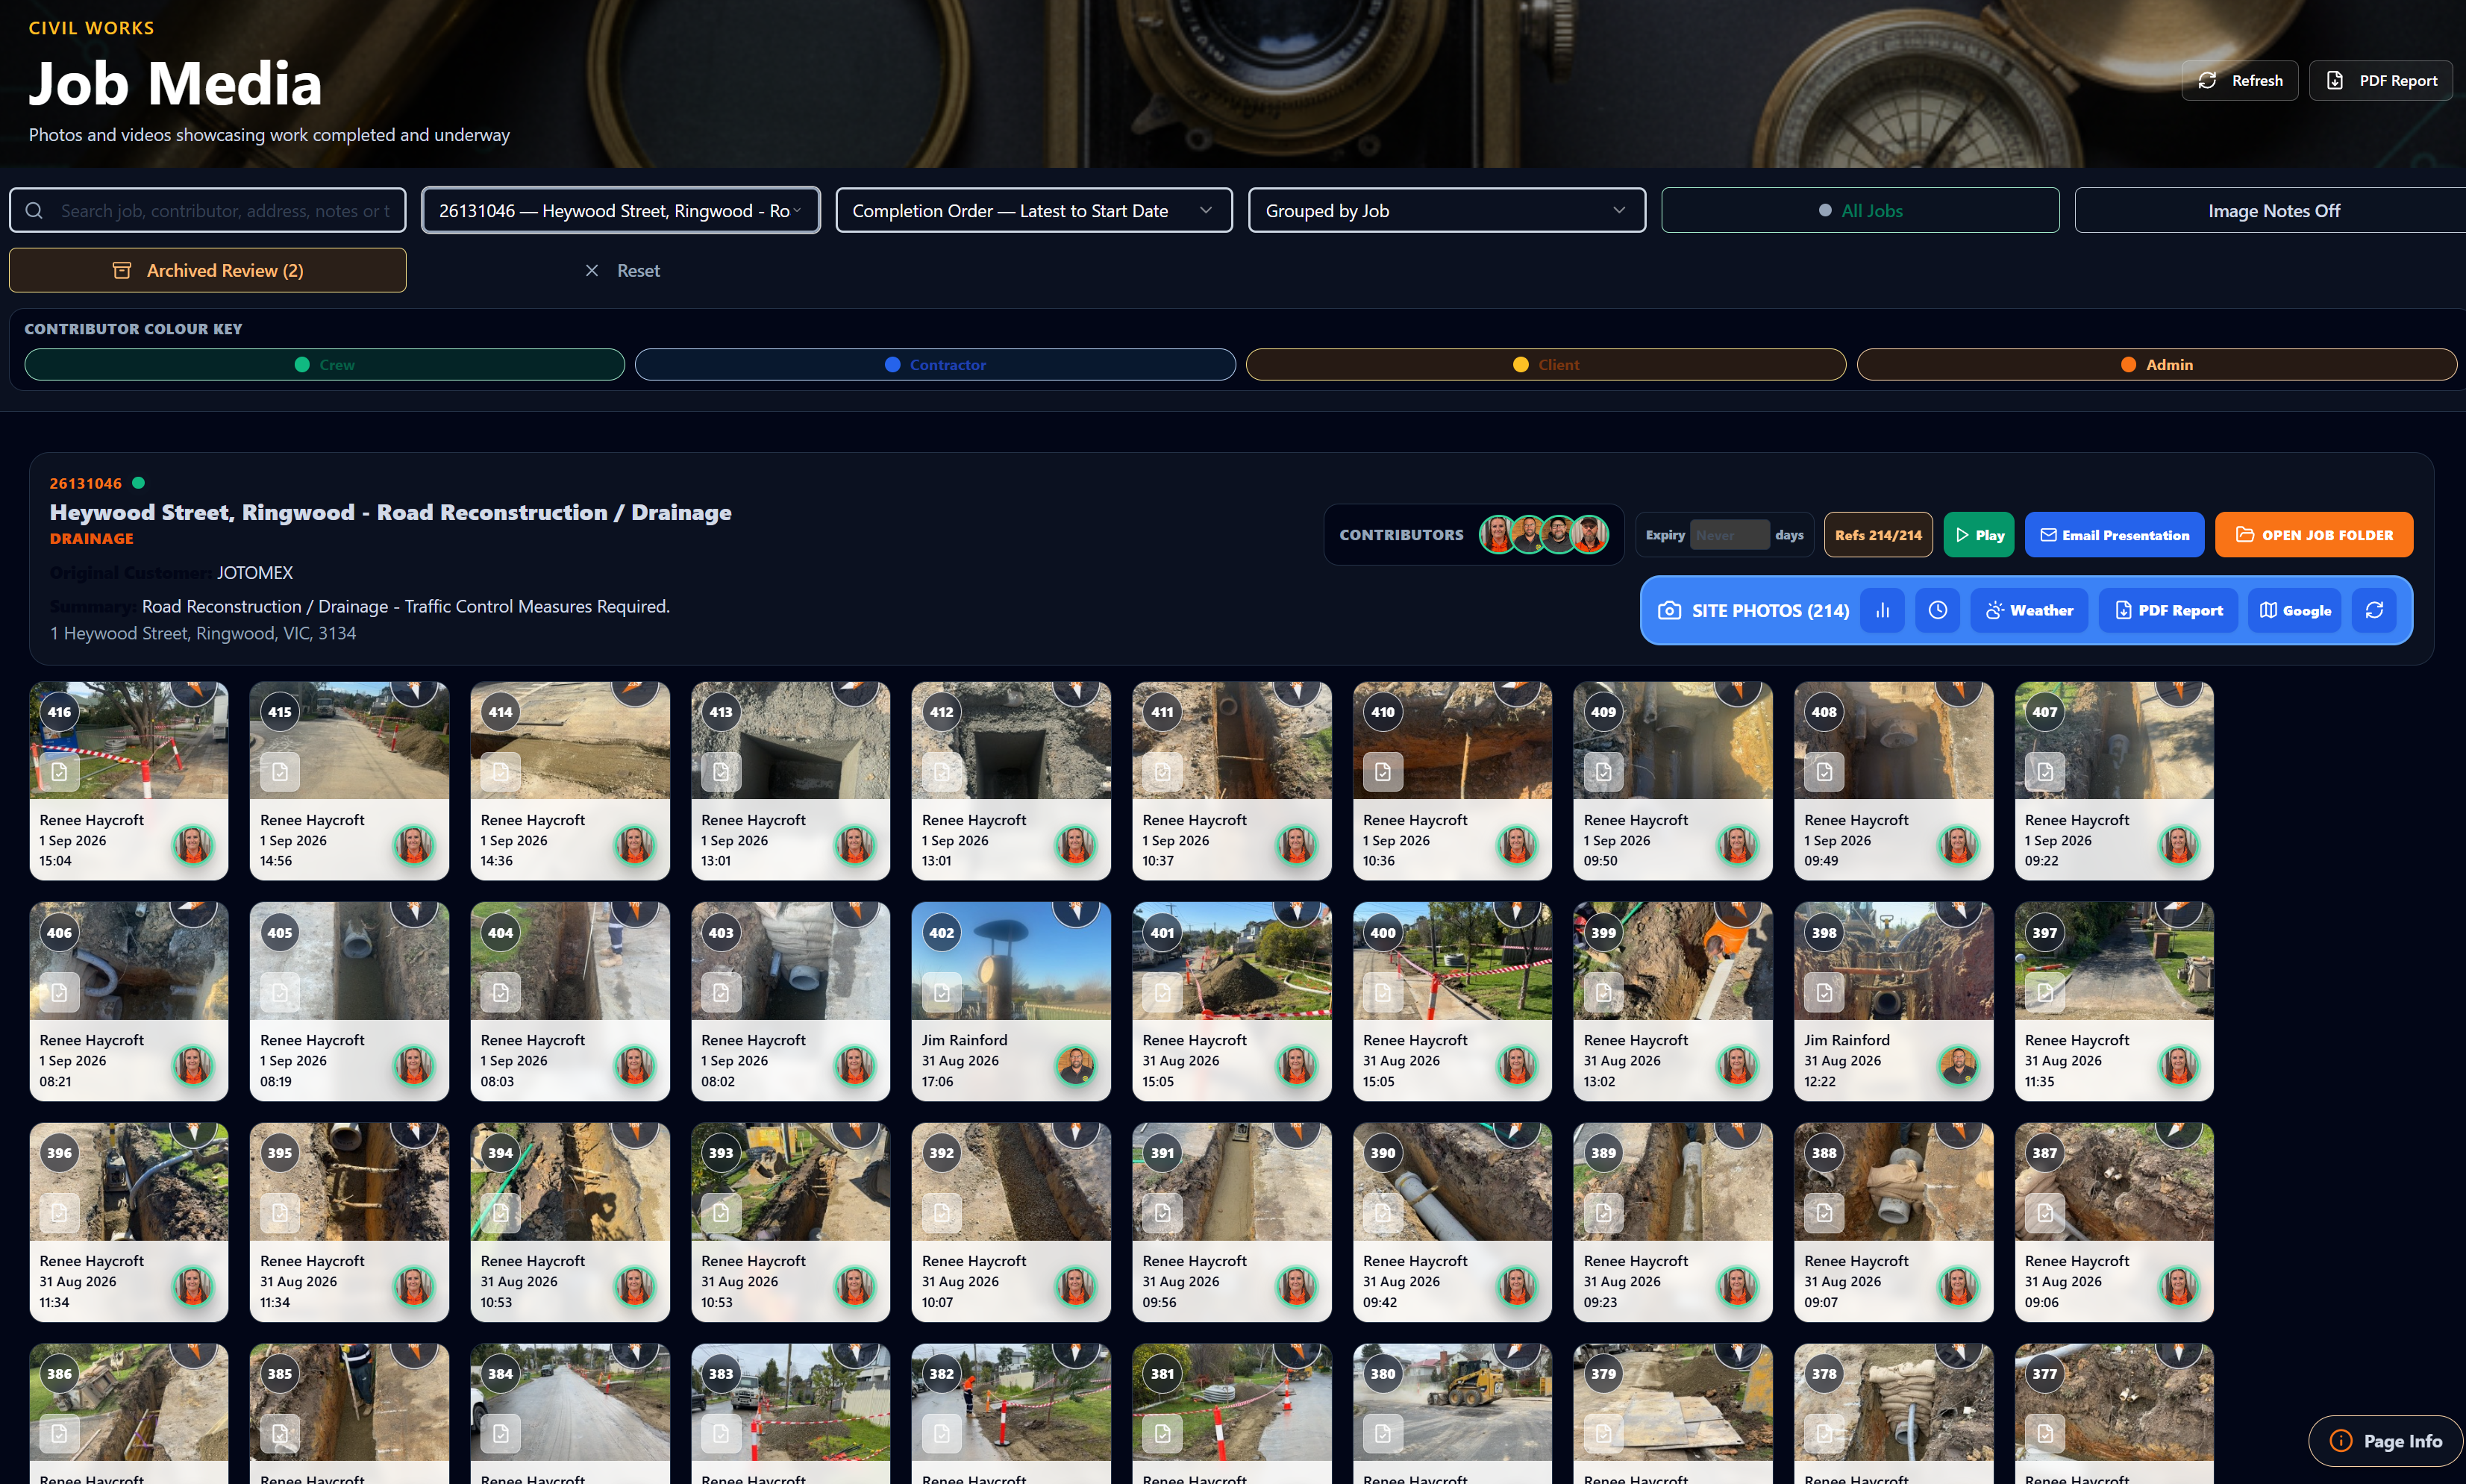Screen dimensions: 2466x1484
Task: Click Open Job Folder button
Action: point(2313,535)
